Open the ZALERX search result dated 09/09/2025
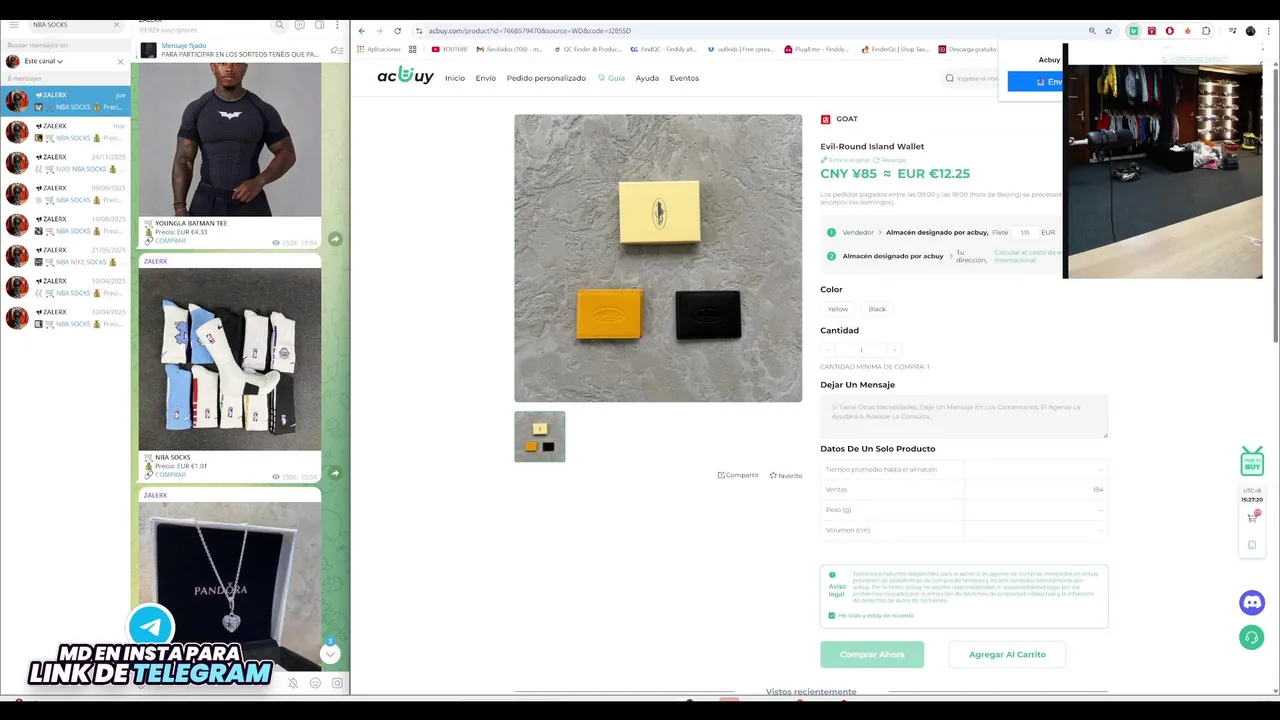This screenshot has height=720, width=1280. coord(66,194)
